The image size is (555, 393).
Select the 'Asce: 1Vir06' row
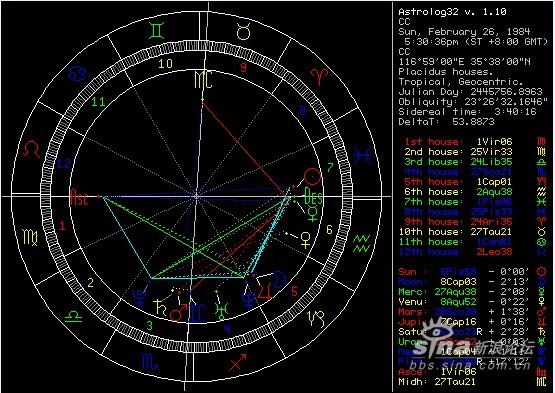[x=437, y=372]
